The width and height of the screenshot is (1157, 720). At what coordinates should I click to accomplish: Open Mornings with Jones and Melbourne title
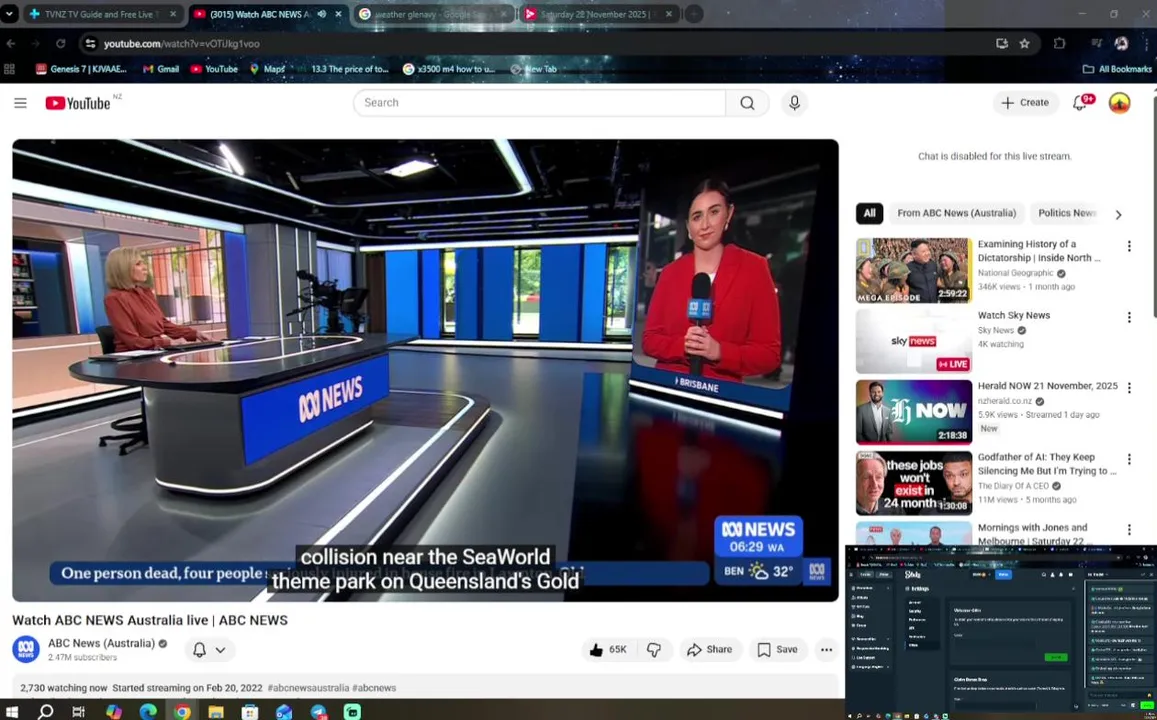(1032, 534)
